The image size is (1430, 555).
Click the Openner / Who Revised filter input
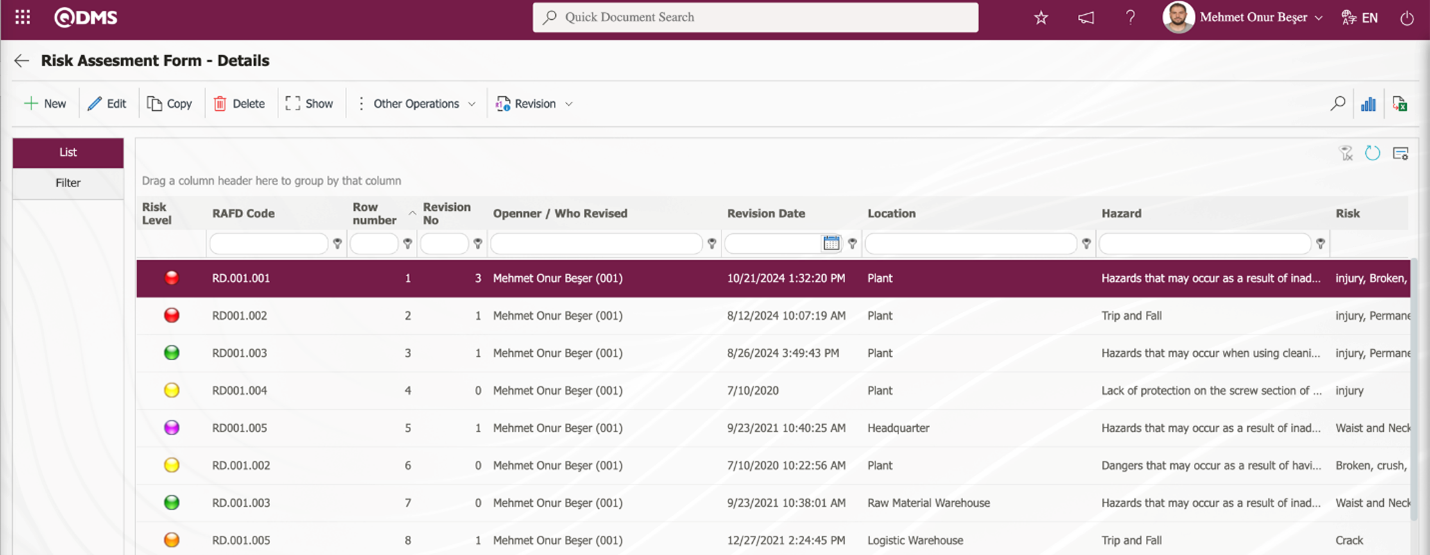pyautogui.click(x=597, y=244)
